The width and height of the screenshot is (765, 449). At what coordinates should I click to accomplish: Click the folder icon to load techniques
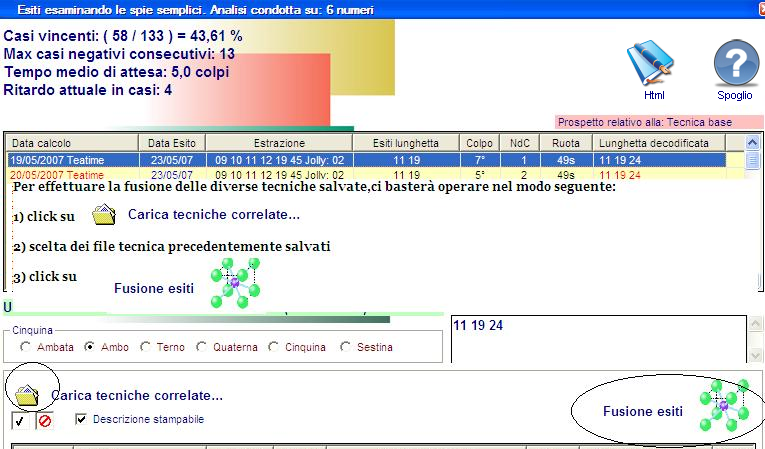click(27, 394)
